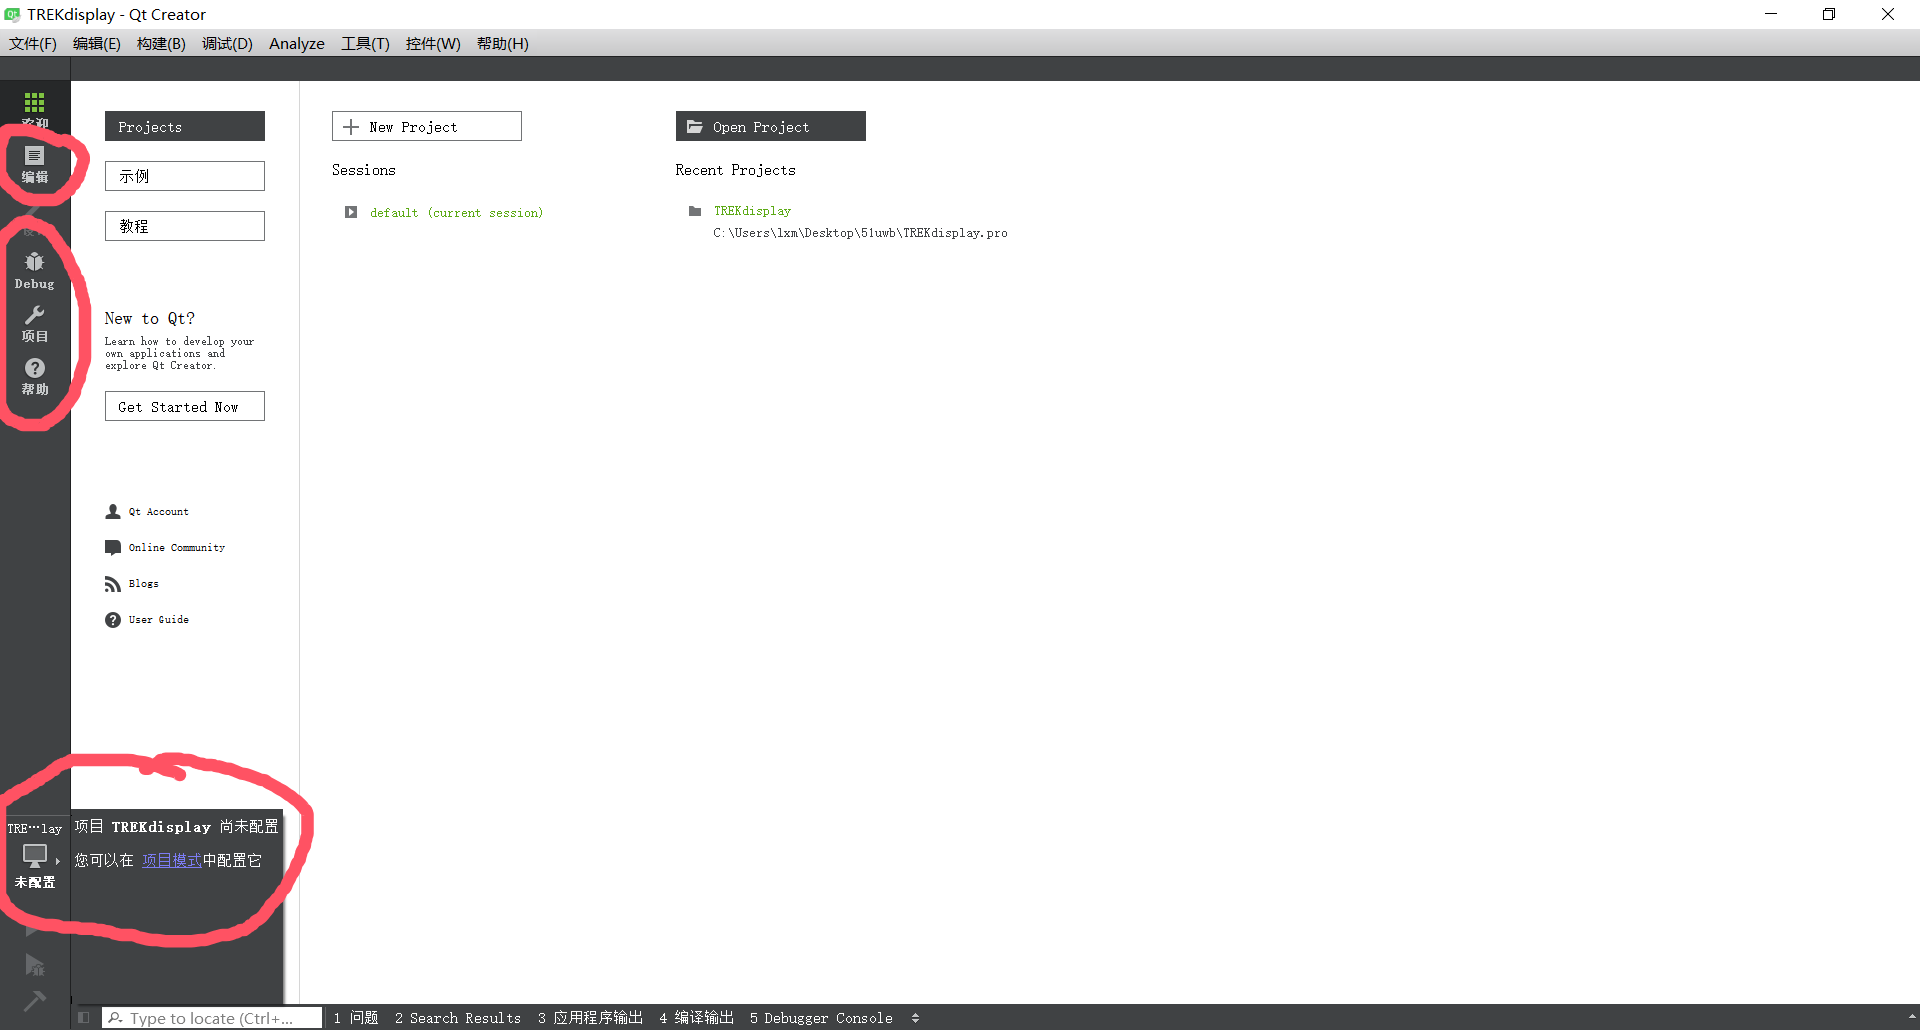Toggle the left sidebar icon in the status bar

(x=84, y=1018)
